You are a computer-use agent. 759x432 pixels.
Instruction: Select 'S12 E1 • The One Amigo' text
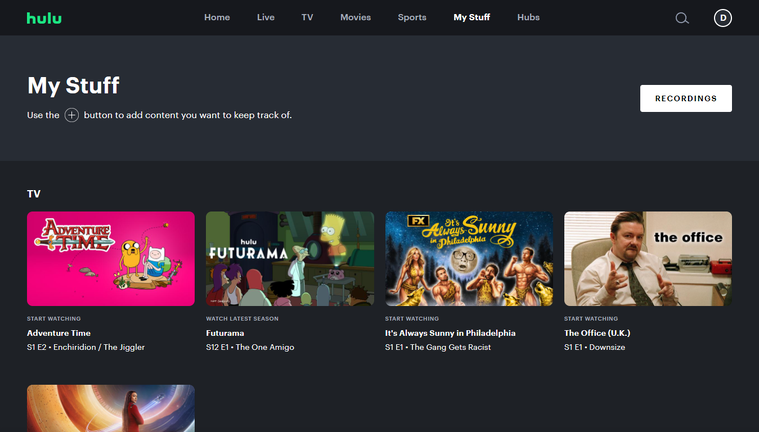pos(250,347)
